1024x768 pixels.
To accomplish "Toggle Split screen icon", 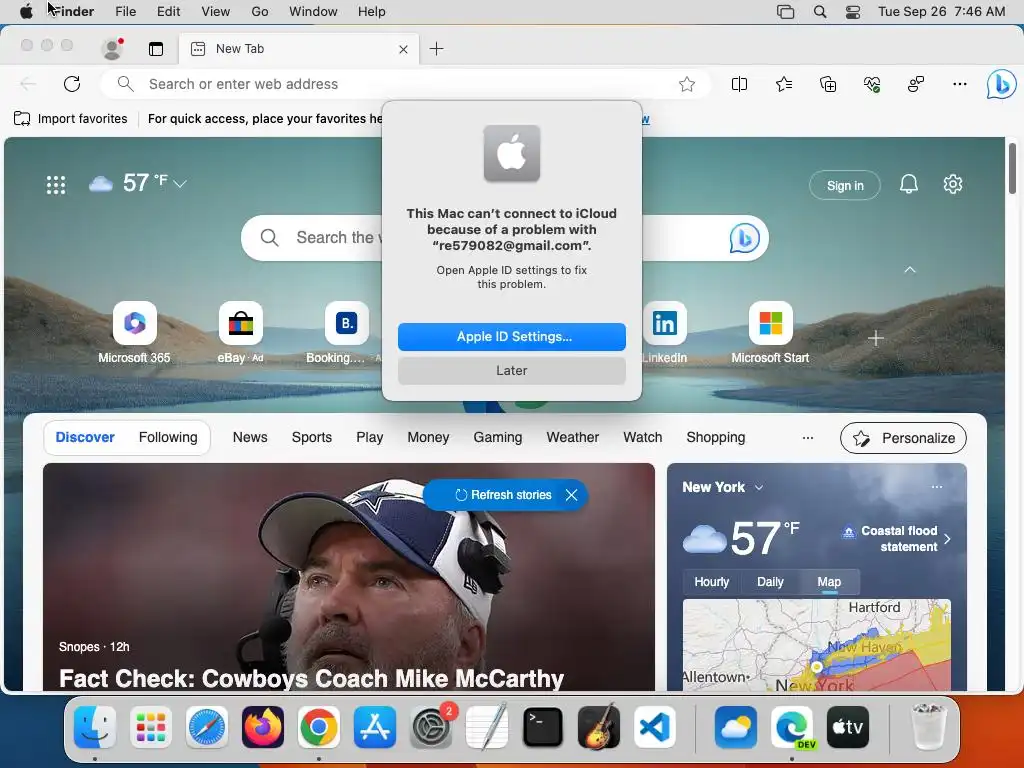I will (739, 84).
